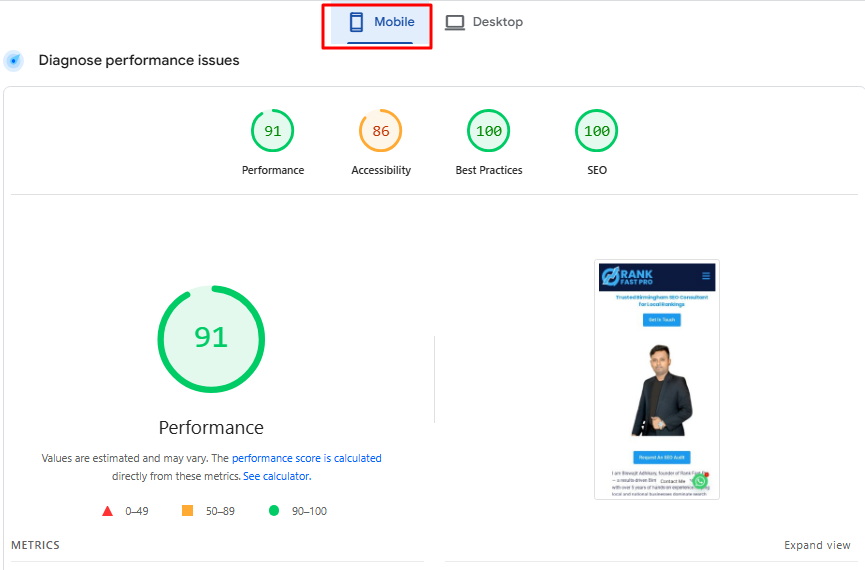Click Expand view

pos(817,545)
